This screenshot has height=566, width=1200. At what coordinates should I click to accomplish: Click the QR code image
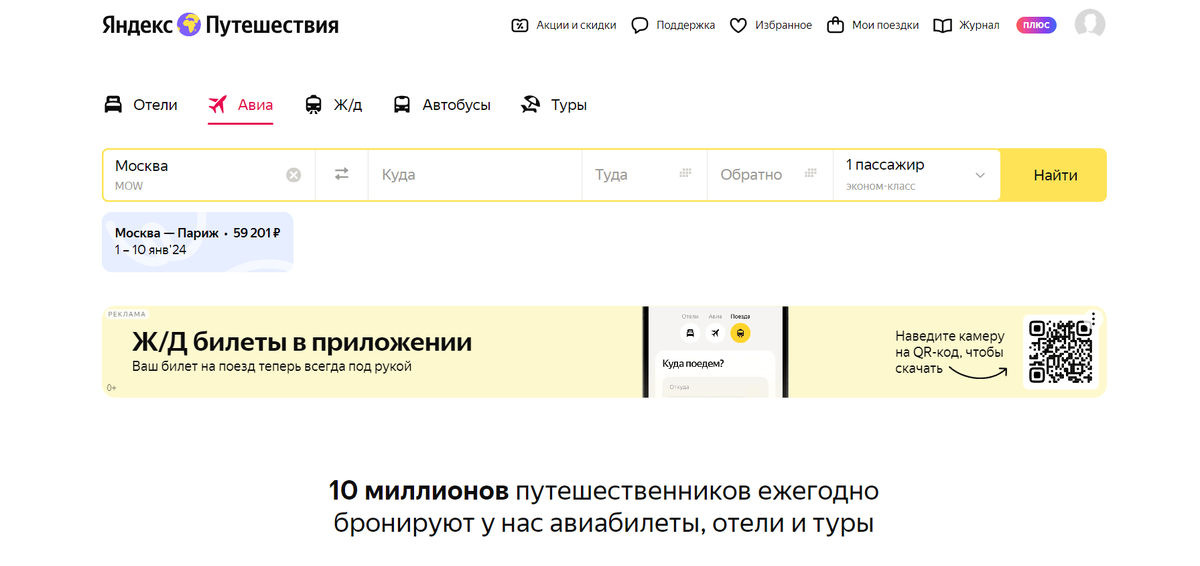pos(1060,351)
